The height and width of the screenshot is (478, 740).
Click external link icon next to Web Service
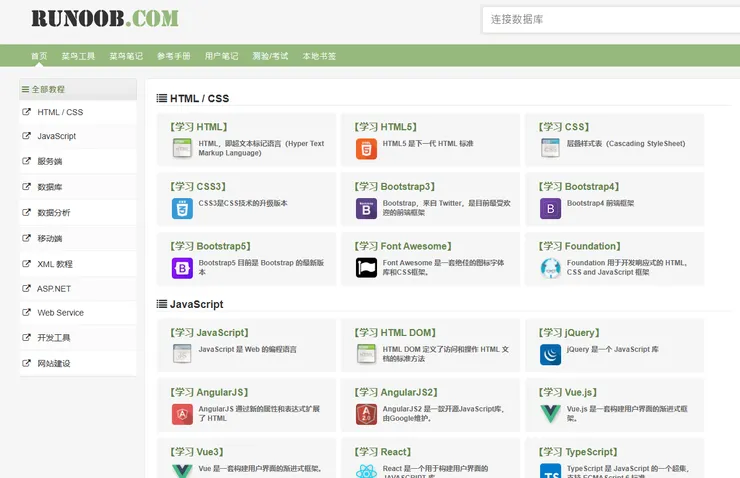coord(26,312)
